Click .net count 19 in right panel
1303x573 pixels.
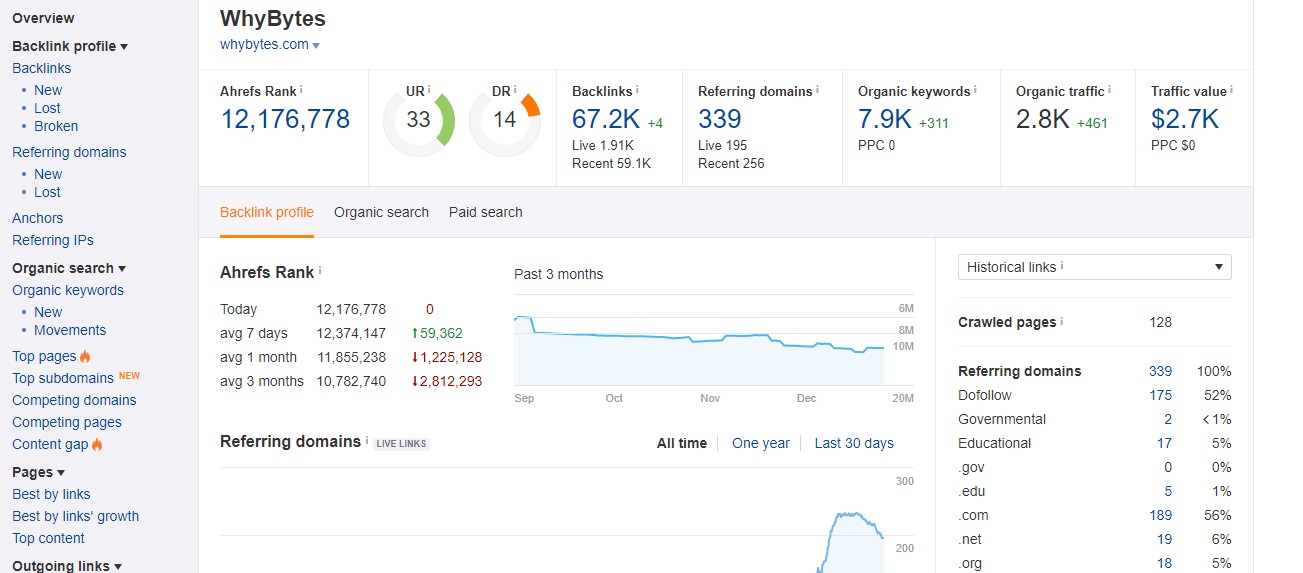pyautogui.click(x=1164, y=539)
